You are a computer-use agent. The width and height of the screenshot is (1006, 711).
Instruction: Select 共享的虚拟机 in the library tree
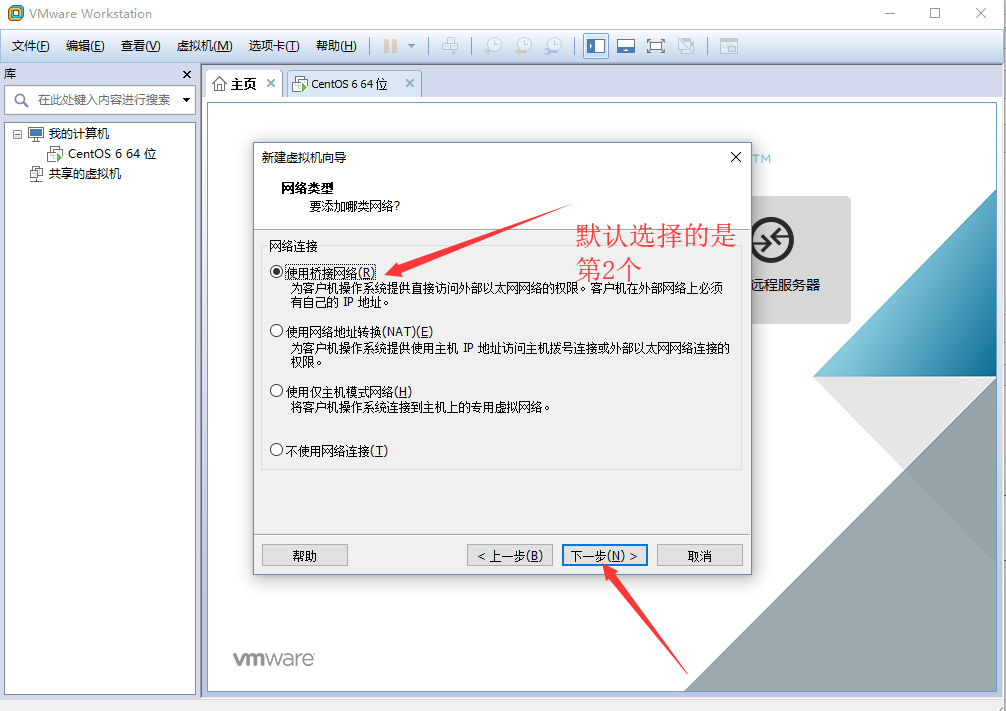coord(85,174)
